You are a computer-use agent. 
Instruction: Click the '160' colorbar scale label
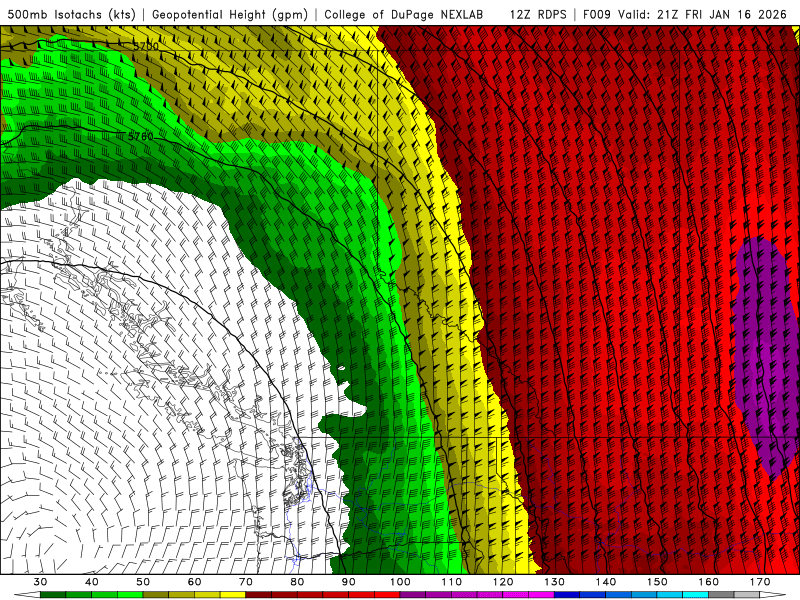click(x=709, y=582)
